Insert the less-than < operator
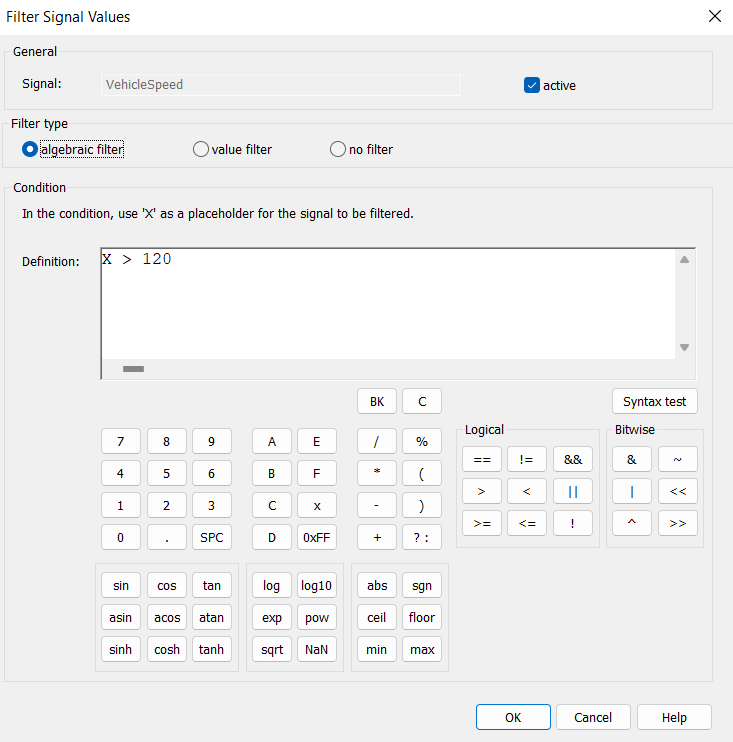The height and width of the screenshot is (742, 733). click(527, 491)
